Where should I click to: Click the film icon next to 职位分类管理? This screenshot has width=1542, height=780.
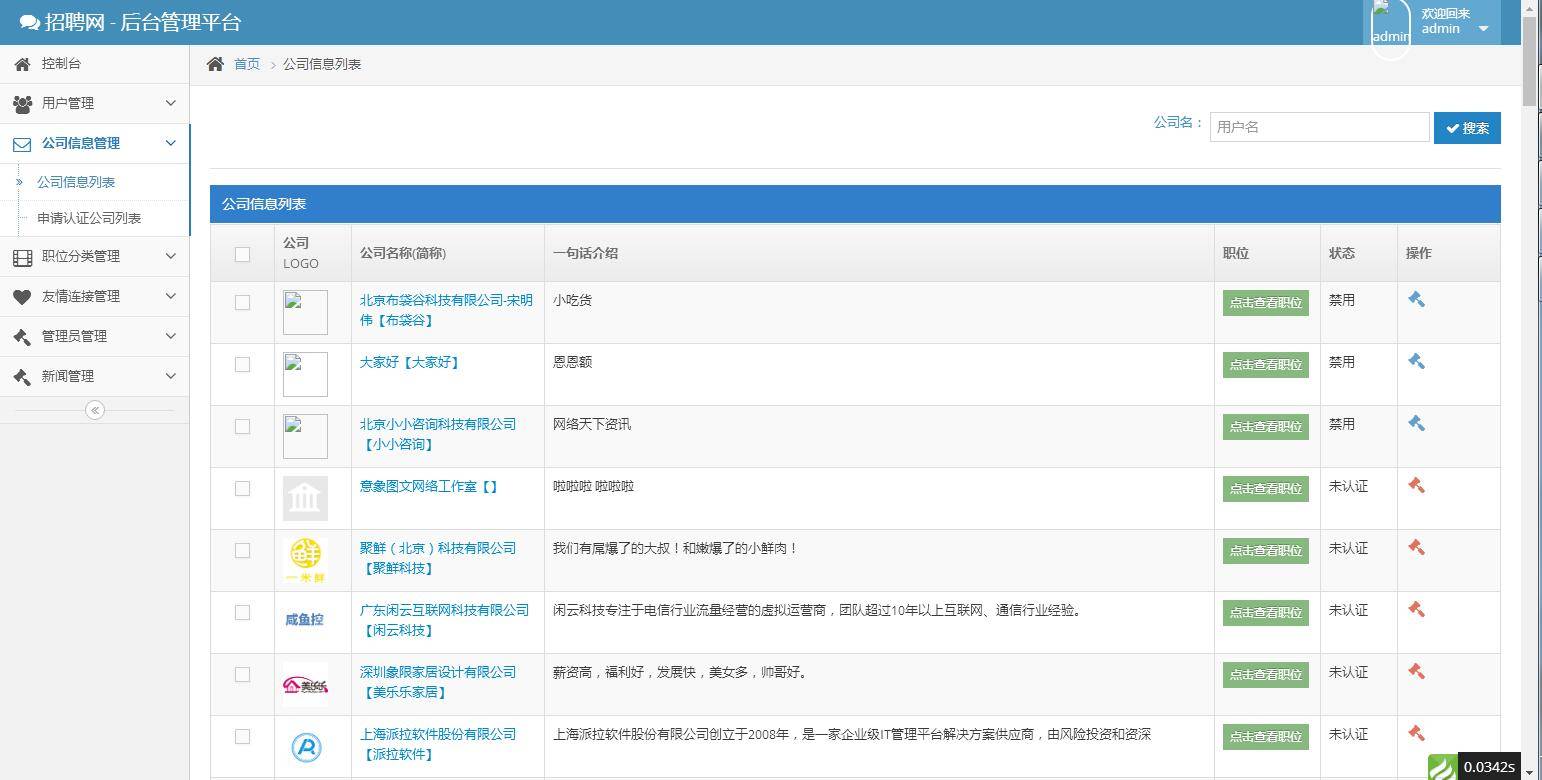[x=21, y=257]
